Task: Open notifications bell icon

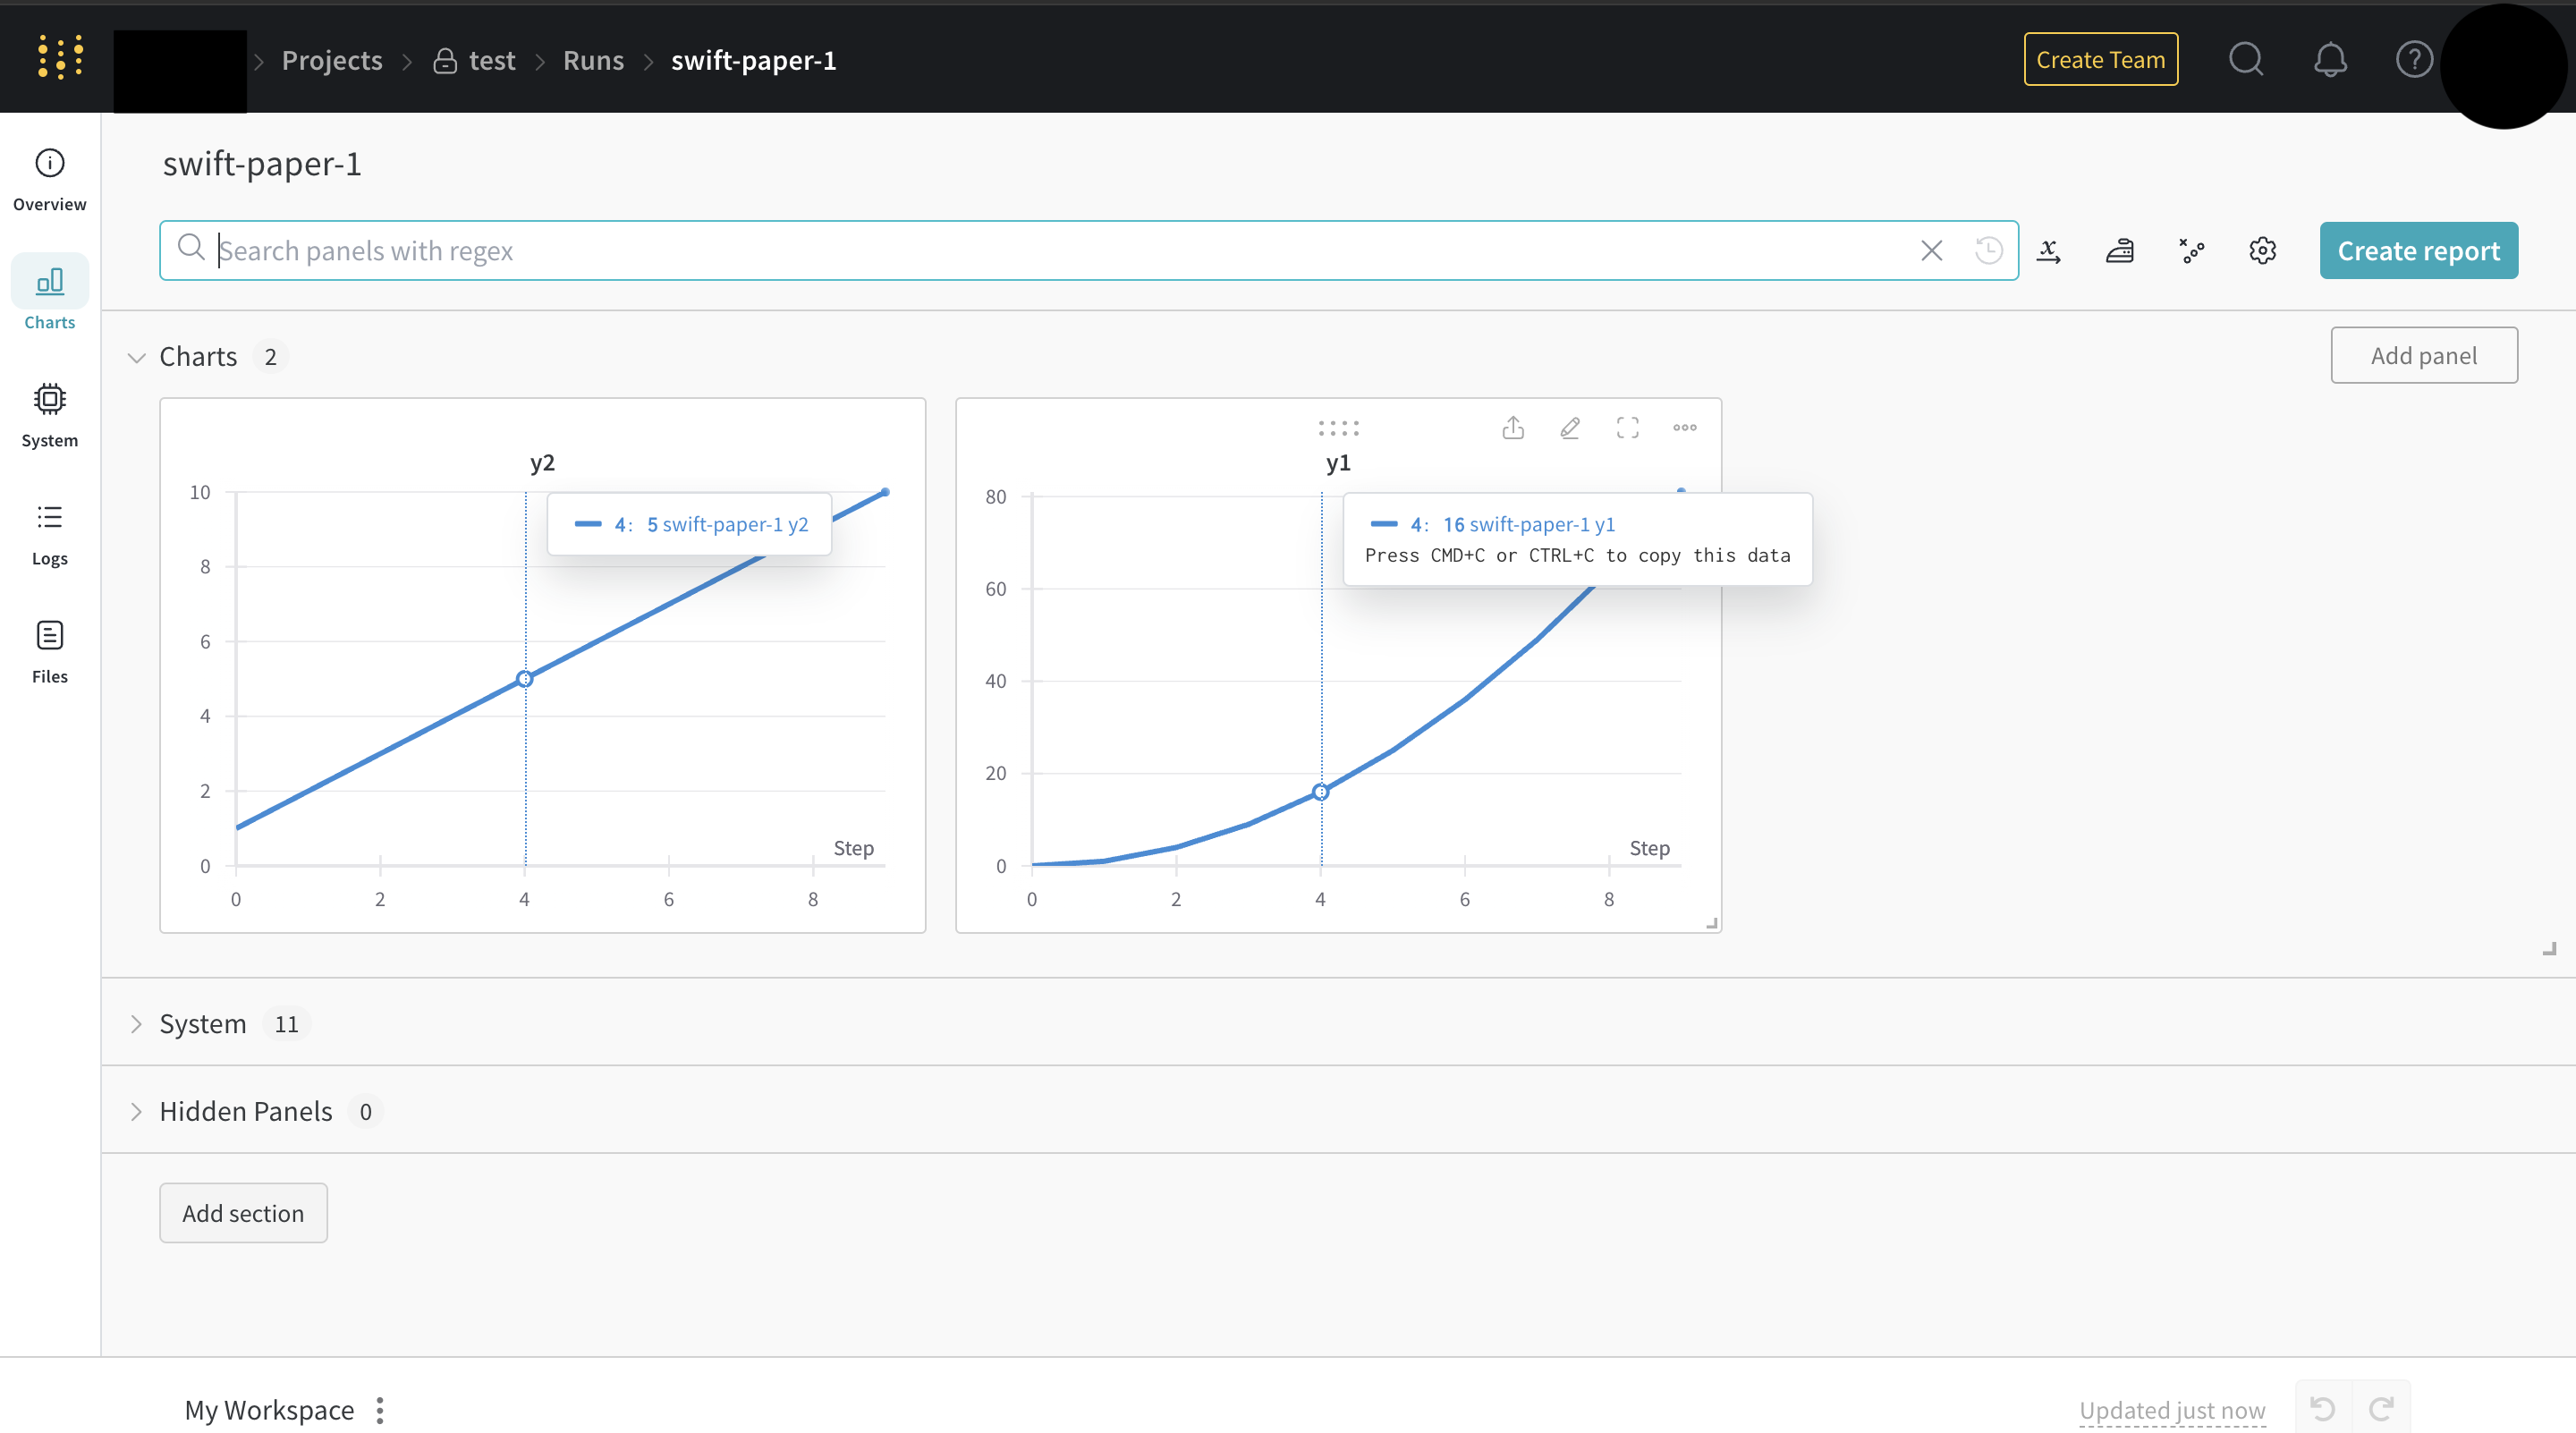Action: 2330,60
